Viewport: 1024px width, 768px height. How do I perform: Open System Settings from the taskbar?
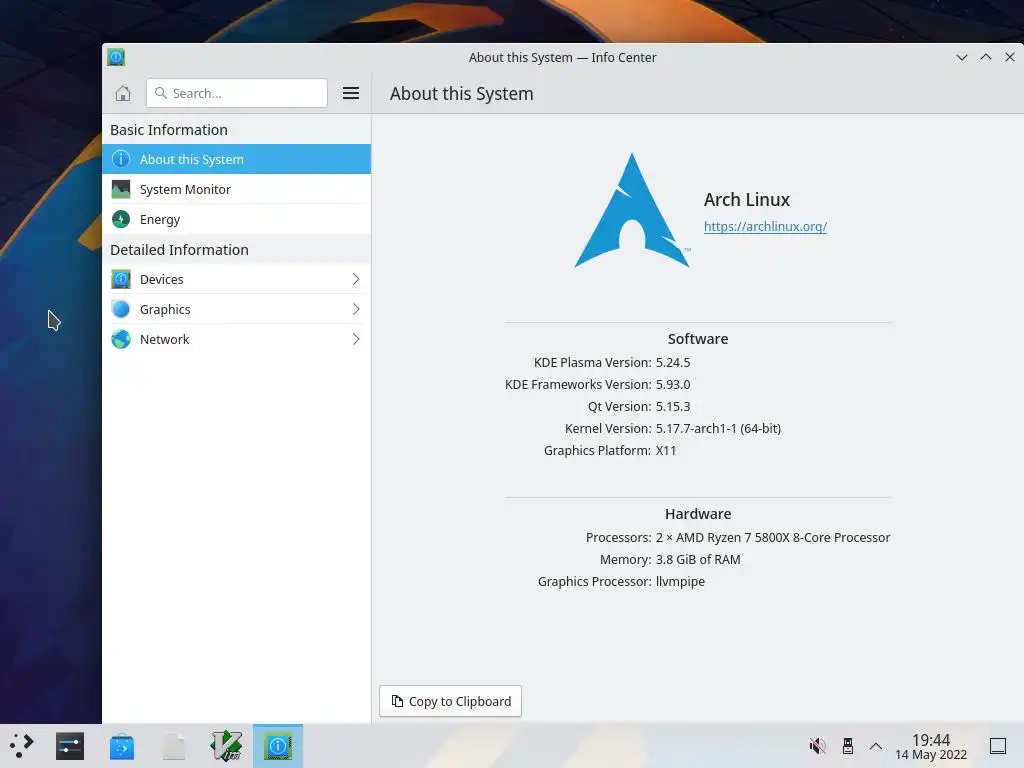click(x=70, y=746)
